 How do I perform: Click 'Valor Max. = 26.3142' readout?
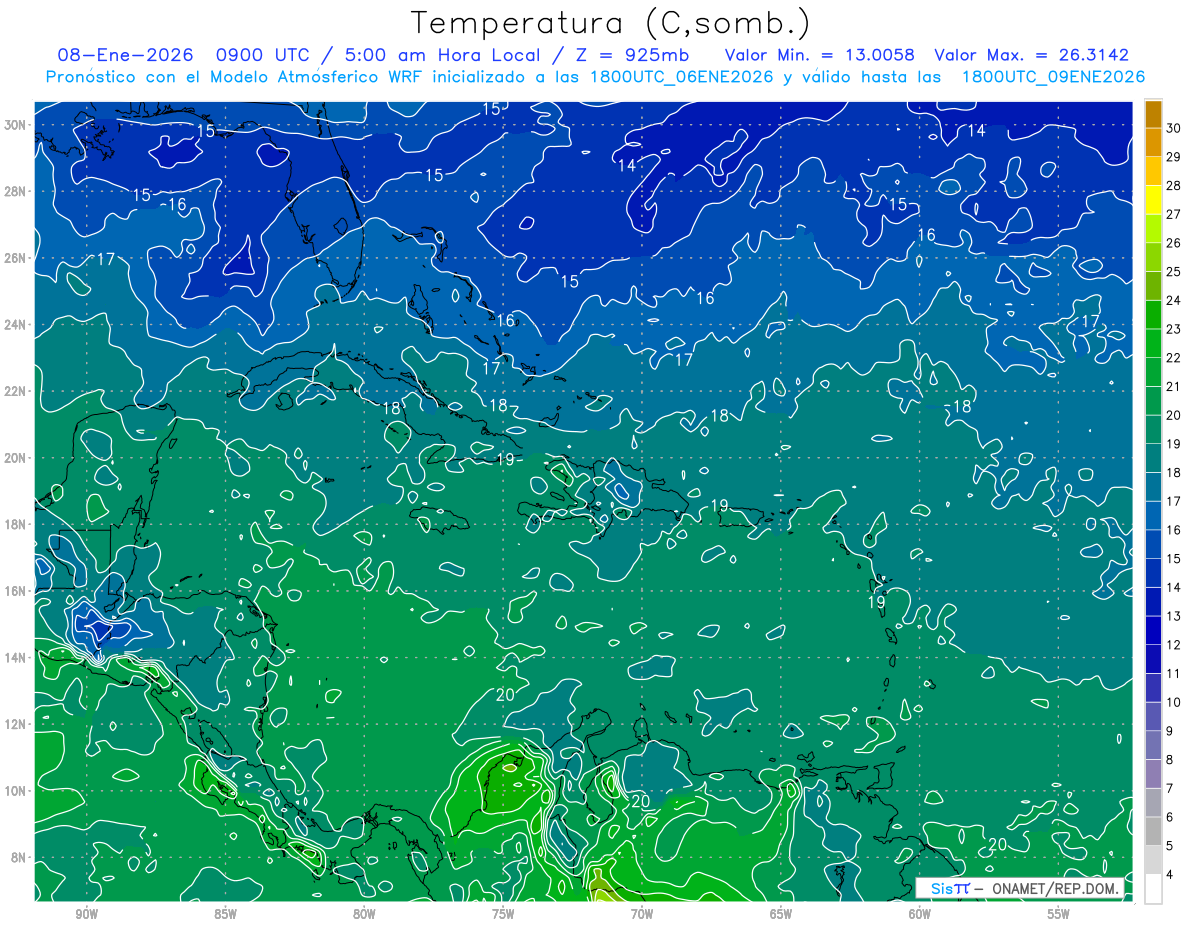(1033, 55)
